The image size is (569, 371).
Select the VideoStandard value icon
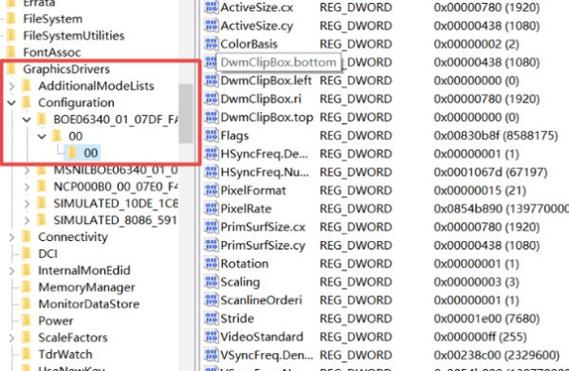click(x=211, y=337)
